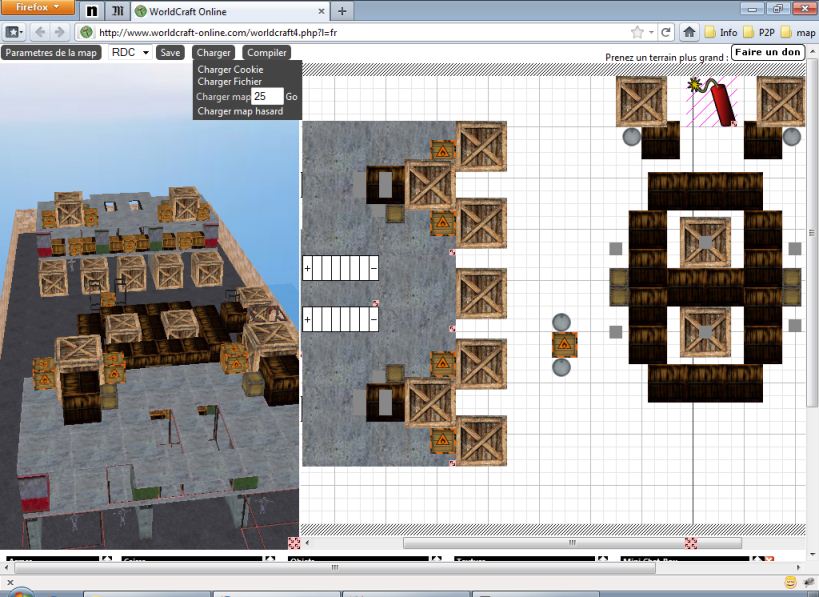The width and height of the screenshot is (819, 597).
Task: Click the plus on the lower stair widget
Action: [308, 319]
